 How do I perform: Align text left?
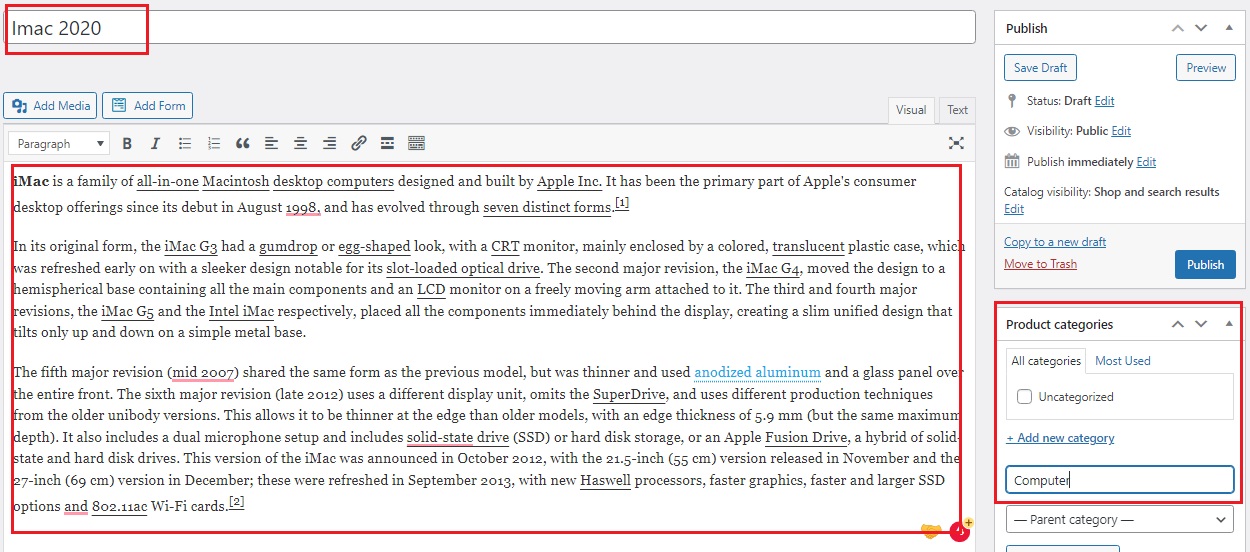point(271,143)
